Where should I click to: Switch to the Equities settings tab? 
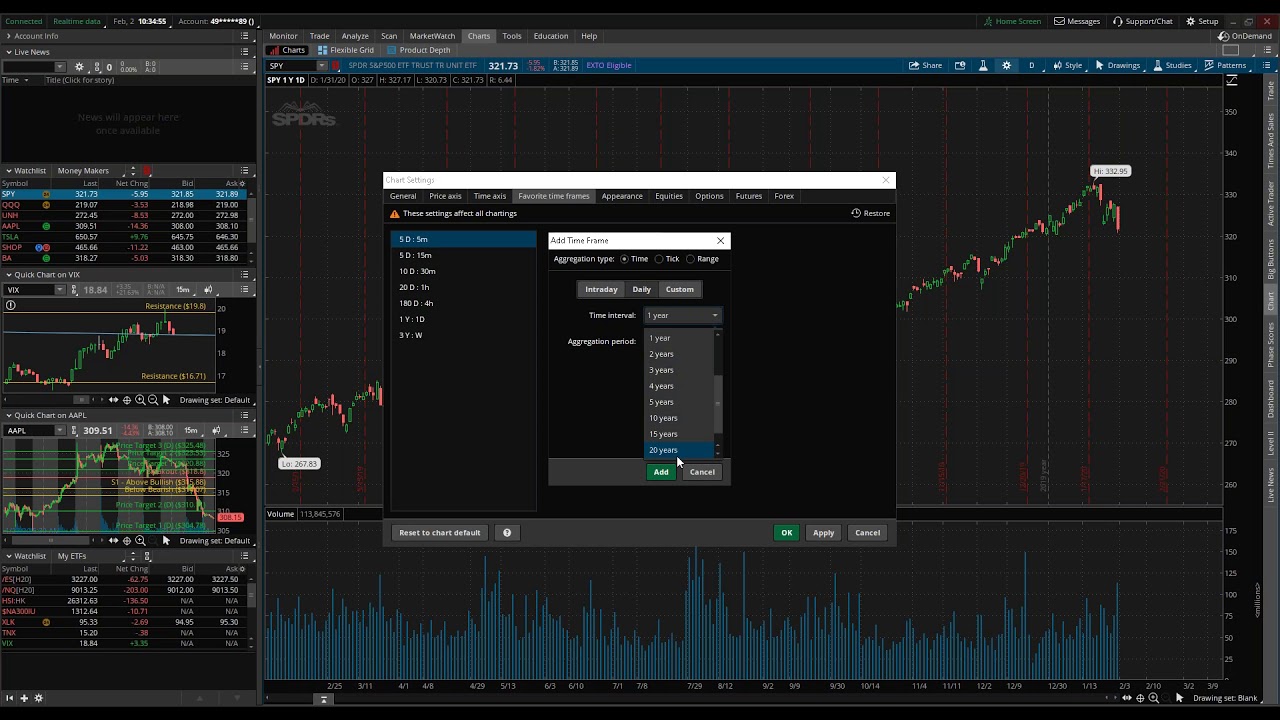tap(669, 196)
